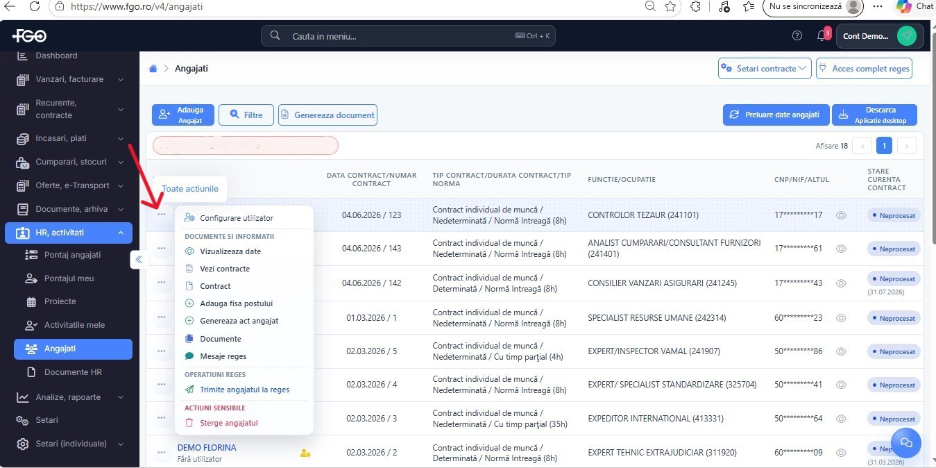
Task: Open the chat support bubble icon
Action: coord(906,442)
